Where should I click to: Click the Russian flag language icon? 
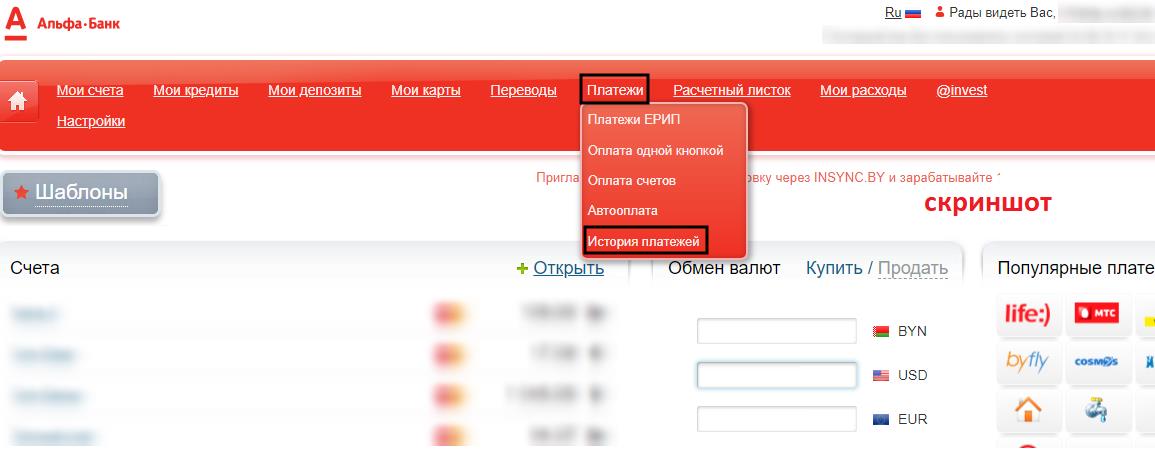point(913,13)
